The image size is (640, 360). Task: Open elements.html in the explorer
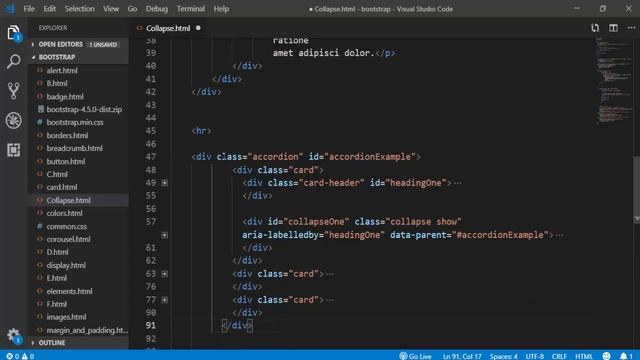(78, 291)
